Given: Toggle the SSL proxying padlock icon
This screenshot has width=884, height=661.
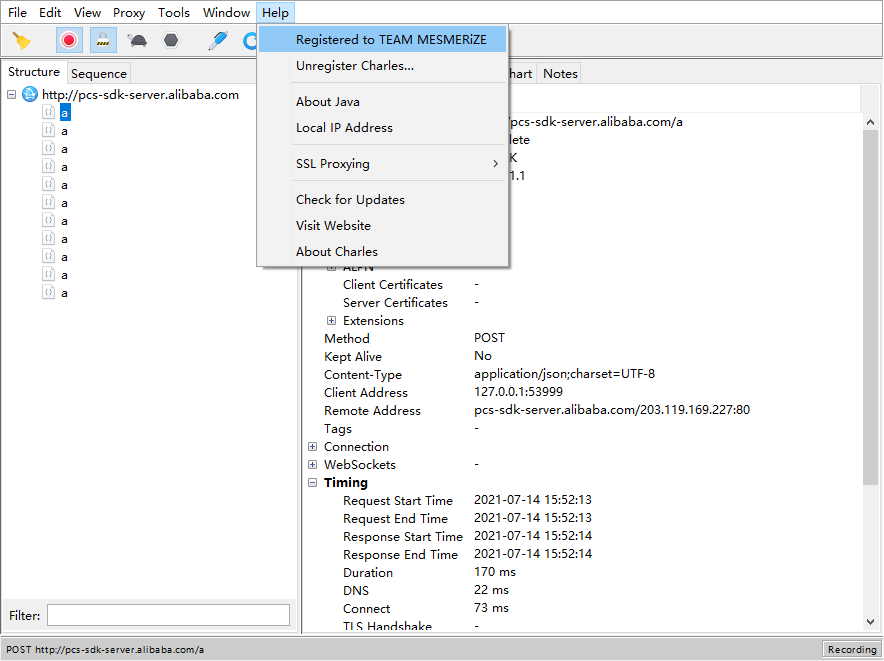Looking at the screenshot, I should point(103,40).
